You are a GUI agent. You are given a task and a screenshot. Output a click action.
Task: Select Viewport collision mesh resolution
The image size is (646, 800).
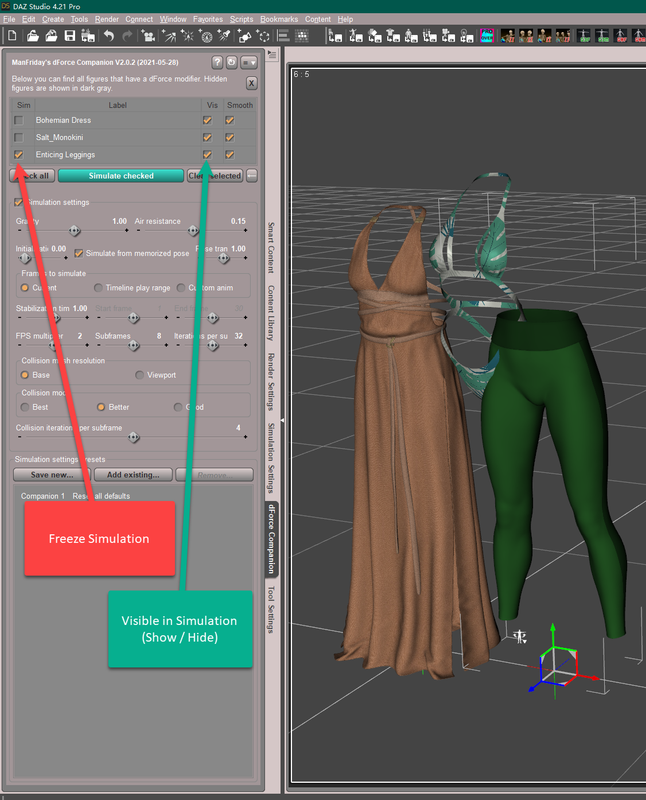tap(139, 375)
